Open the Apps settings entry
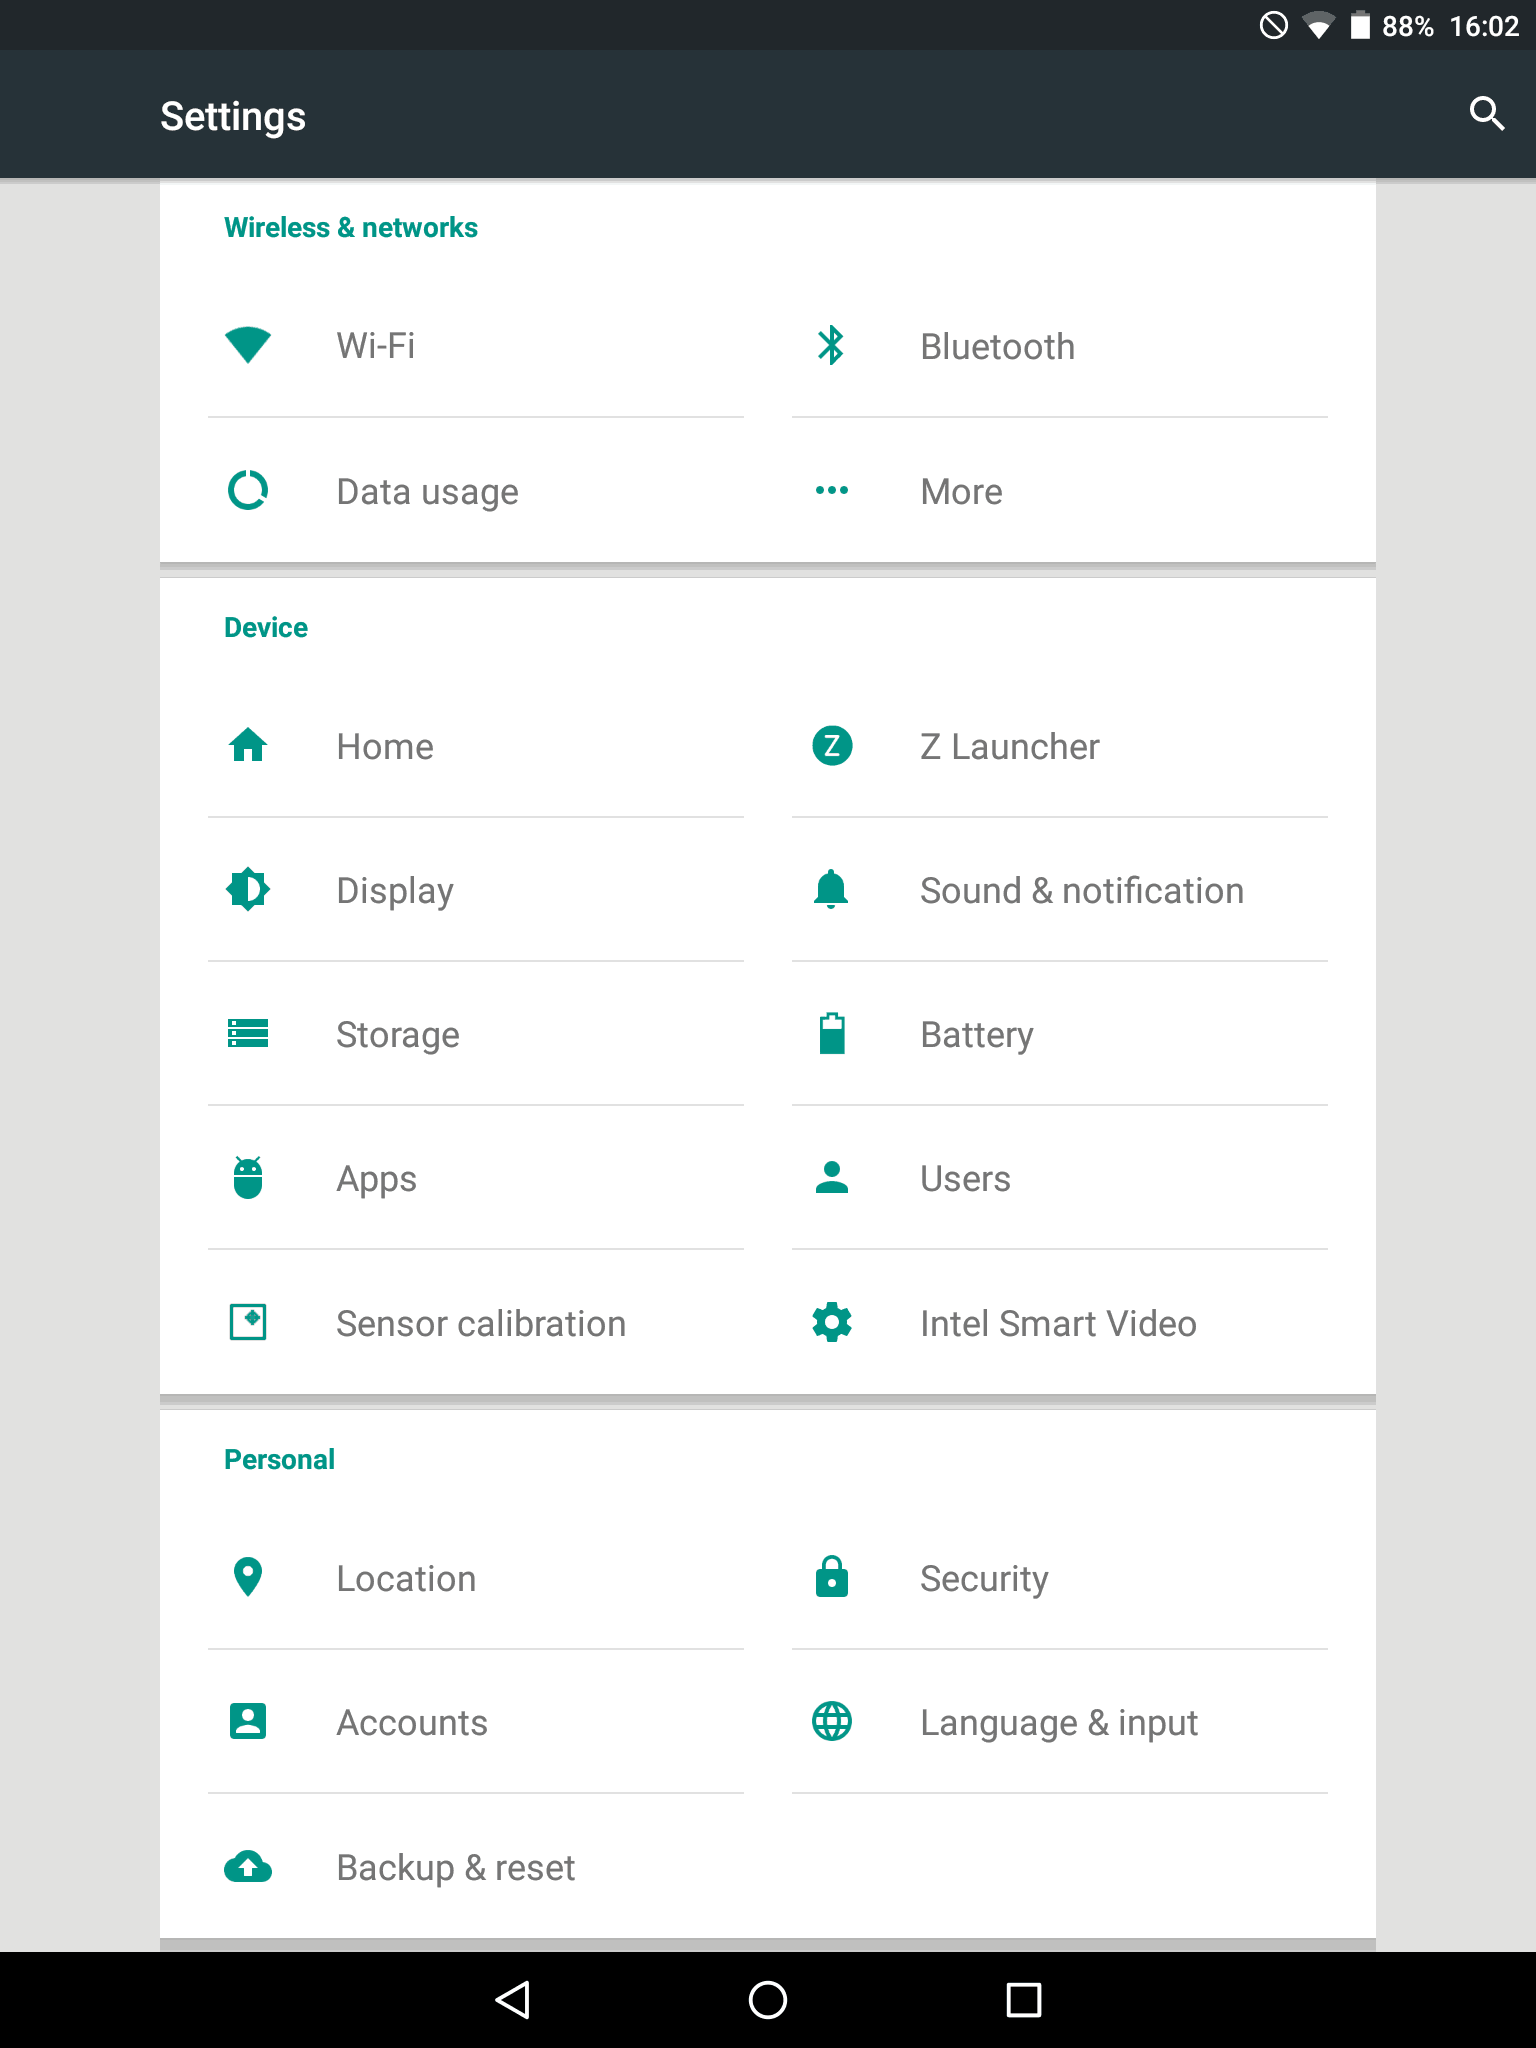Viewport: 1536px width, 2048px height. pyautogui.click(x=377, y=1179)
